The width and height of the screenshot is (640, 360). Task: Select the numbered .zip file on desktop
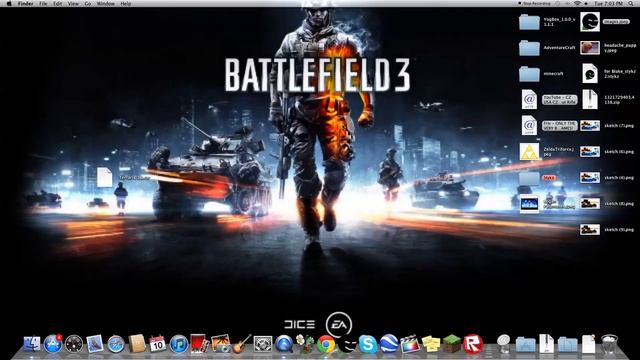(x=590, y=100)
